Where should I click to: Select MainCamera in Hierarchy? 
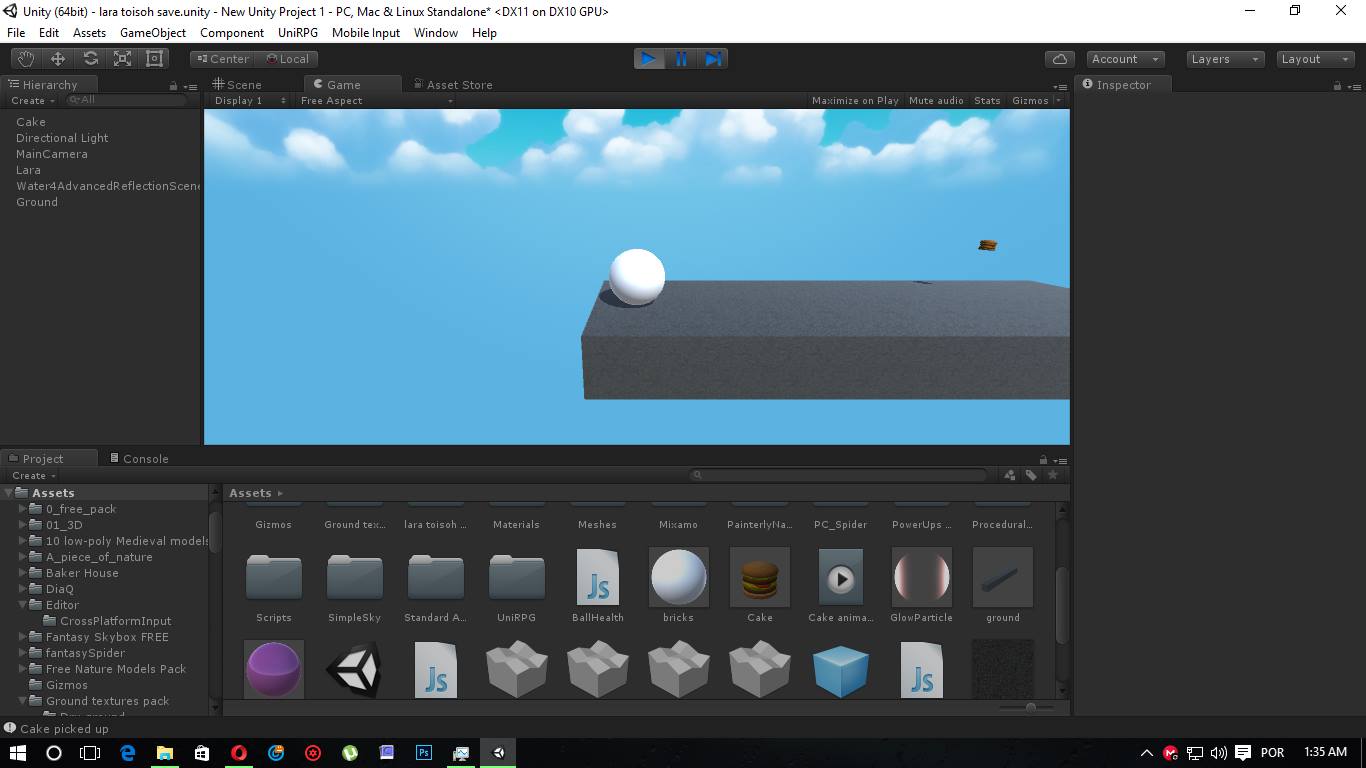coord(52,154)
